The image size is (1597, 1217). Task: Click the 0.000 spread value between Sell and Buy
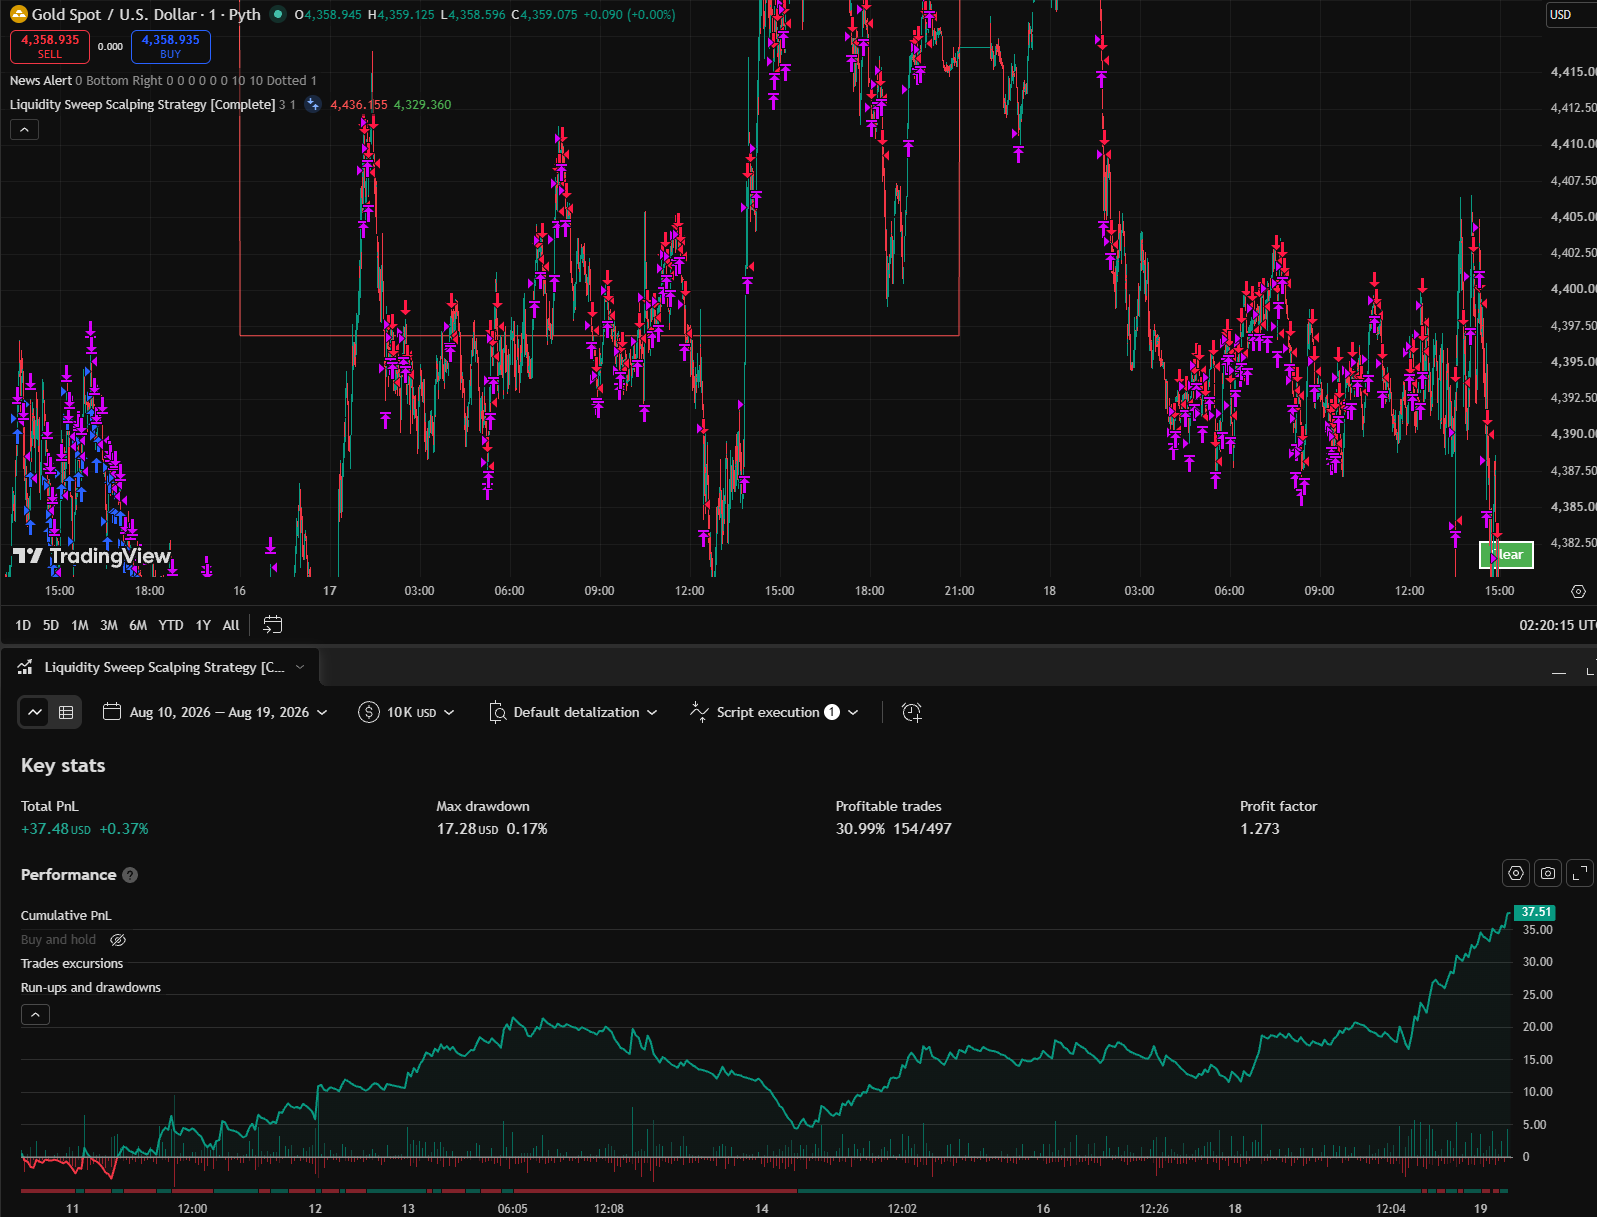coord(110,46)
